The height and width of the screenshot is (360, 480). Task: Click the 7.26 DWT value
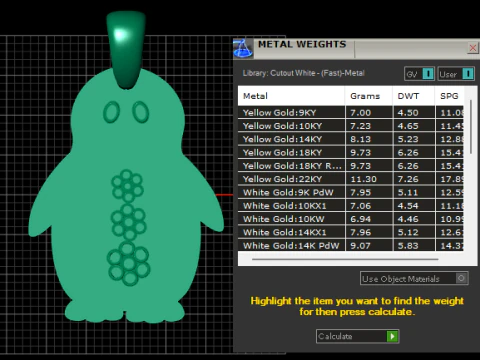408,179
